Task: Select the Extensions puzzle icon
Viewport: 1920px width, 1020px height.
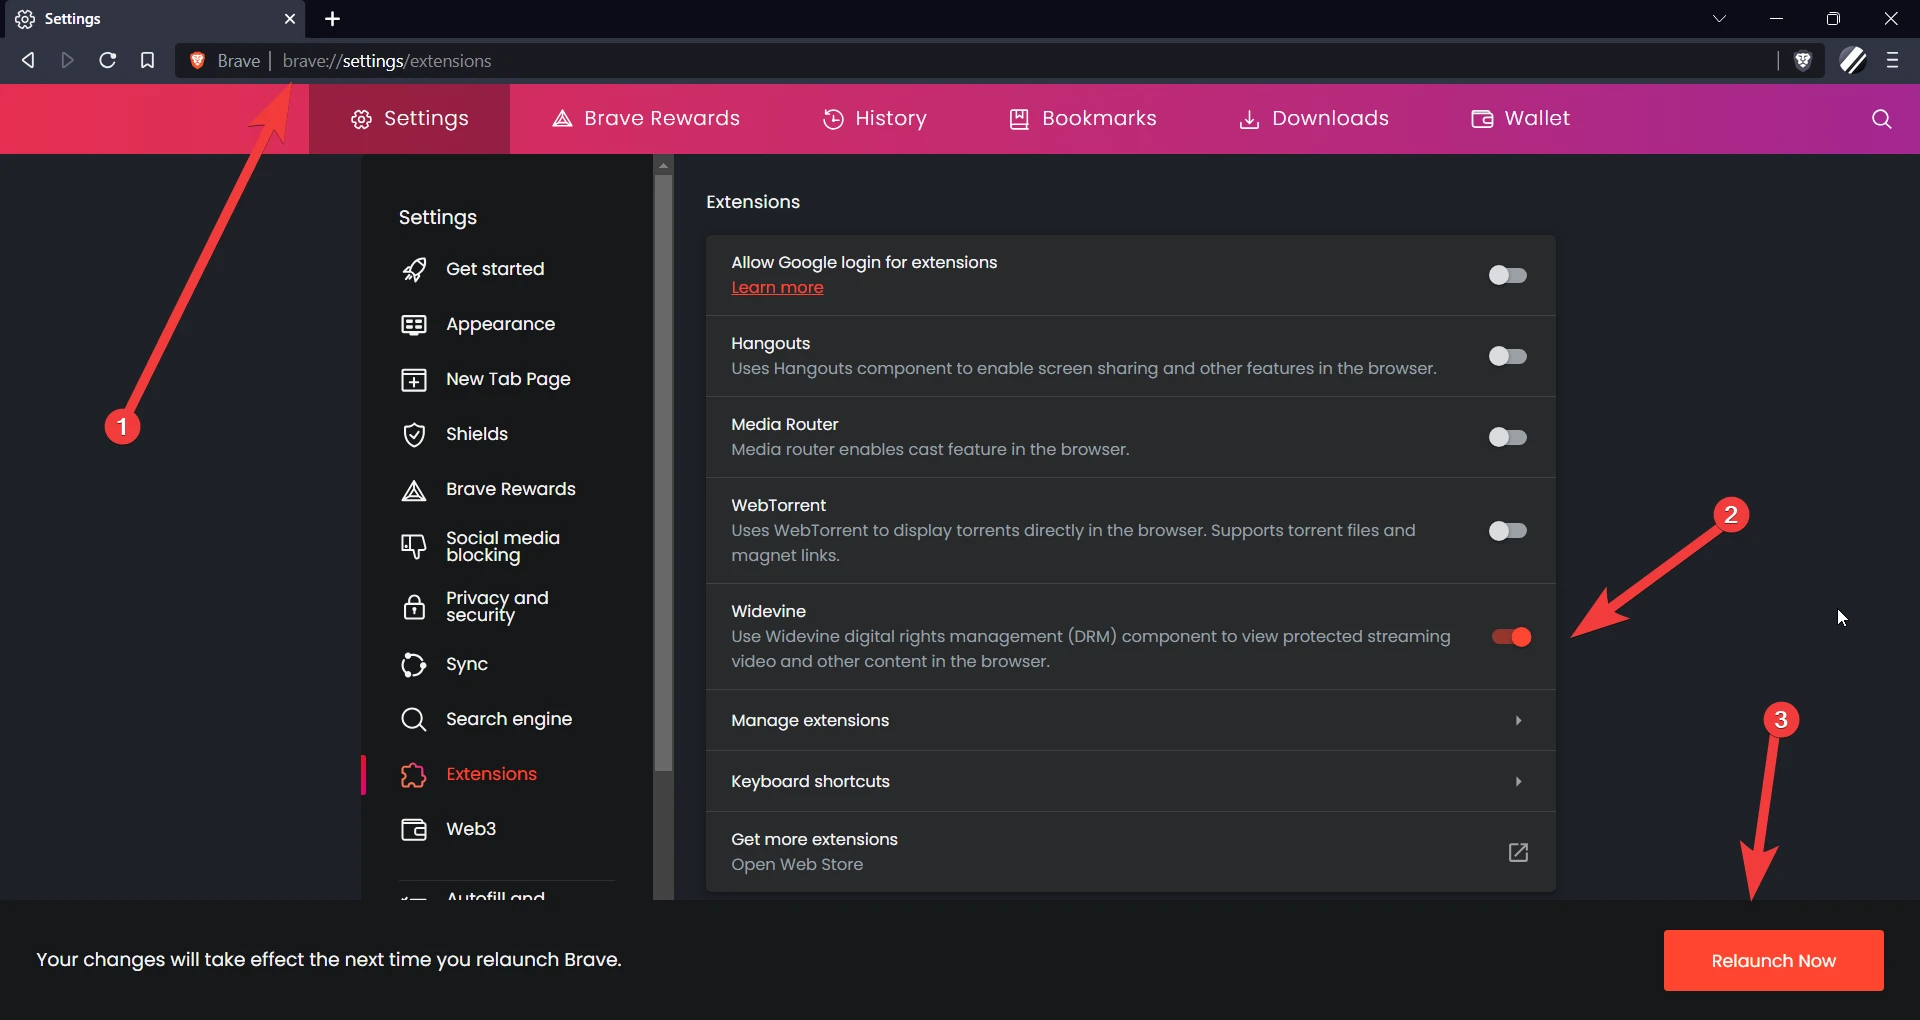Action: (x=414, y=774)
